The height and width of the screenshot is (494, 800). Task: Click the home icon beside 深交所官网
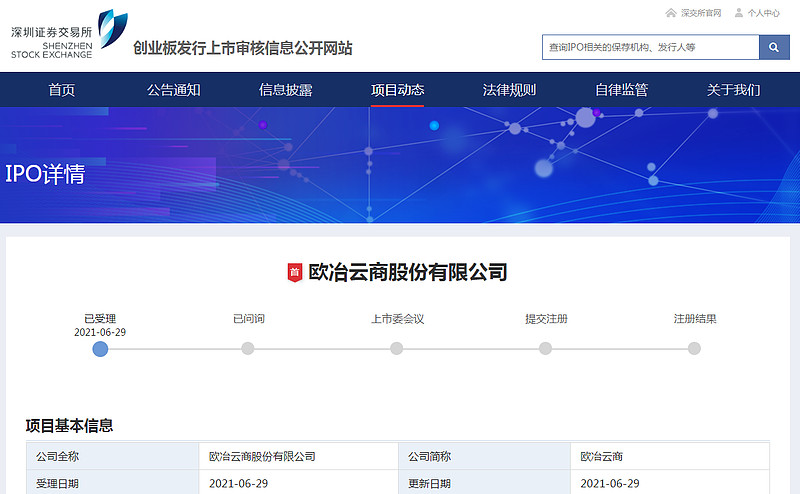(x=671, y=13)
